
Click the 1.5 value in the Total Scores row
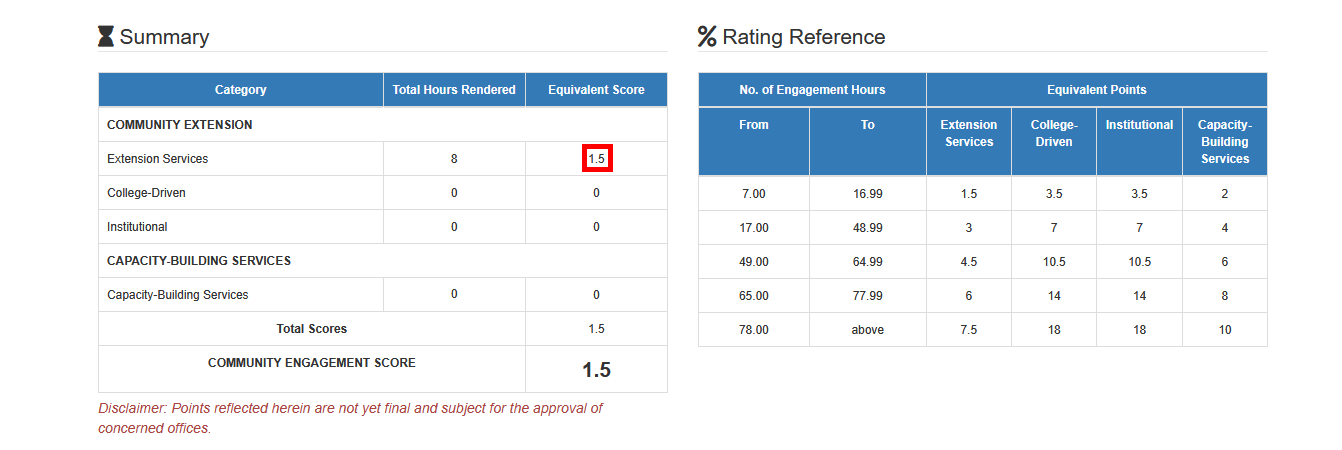[x=596, y=329]
